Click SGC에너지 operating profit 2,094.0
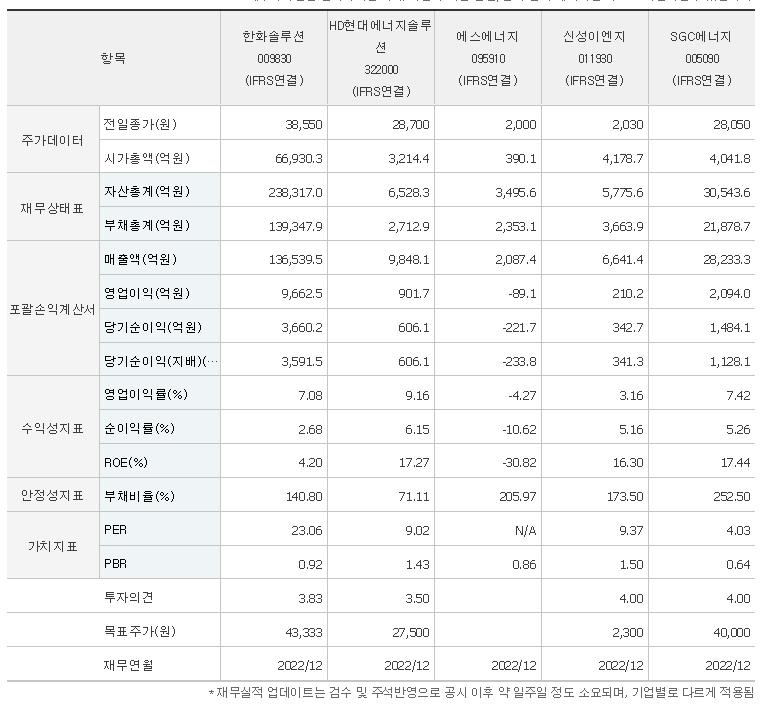 tap(730, 294)
